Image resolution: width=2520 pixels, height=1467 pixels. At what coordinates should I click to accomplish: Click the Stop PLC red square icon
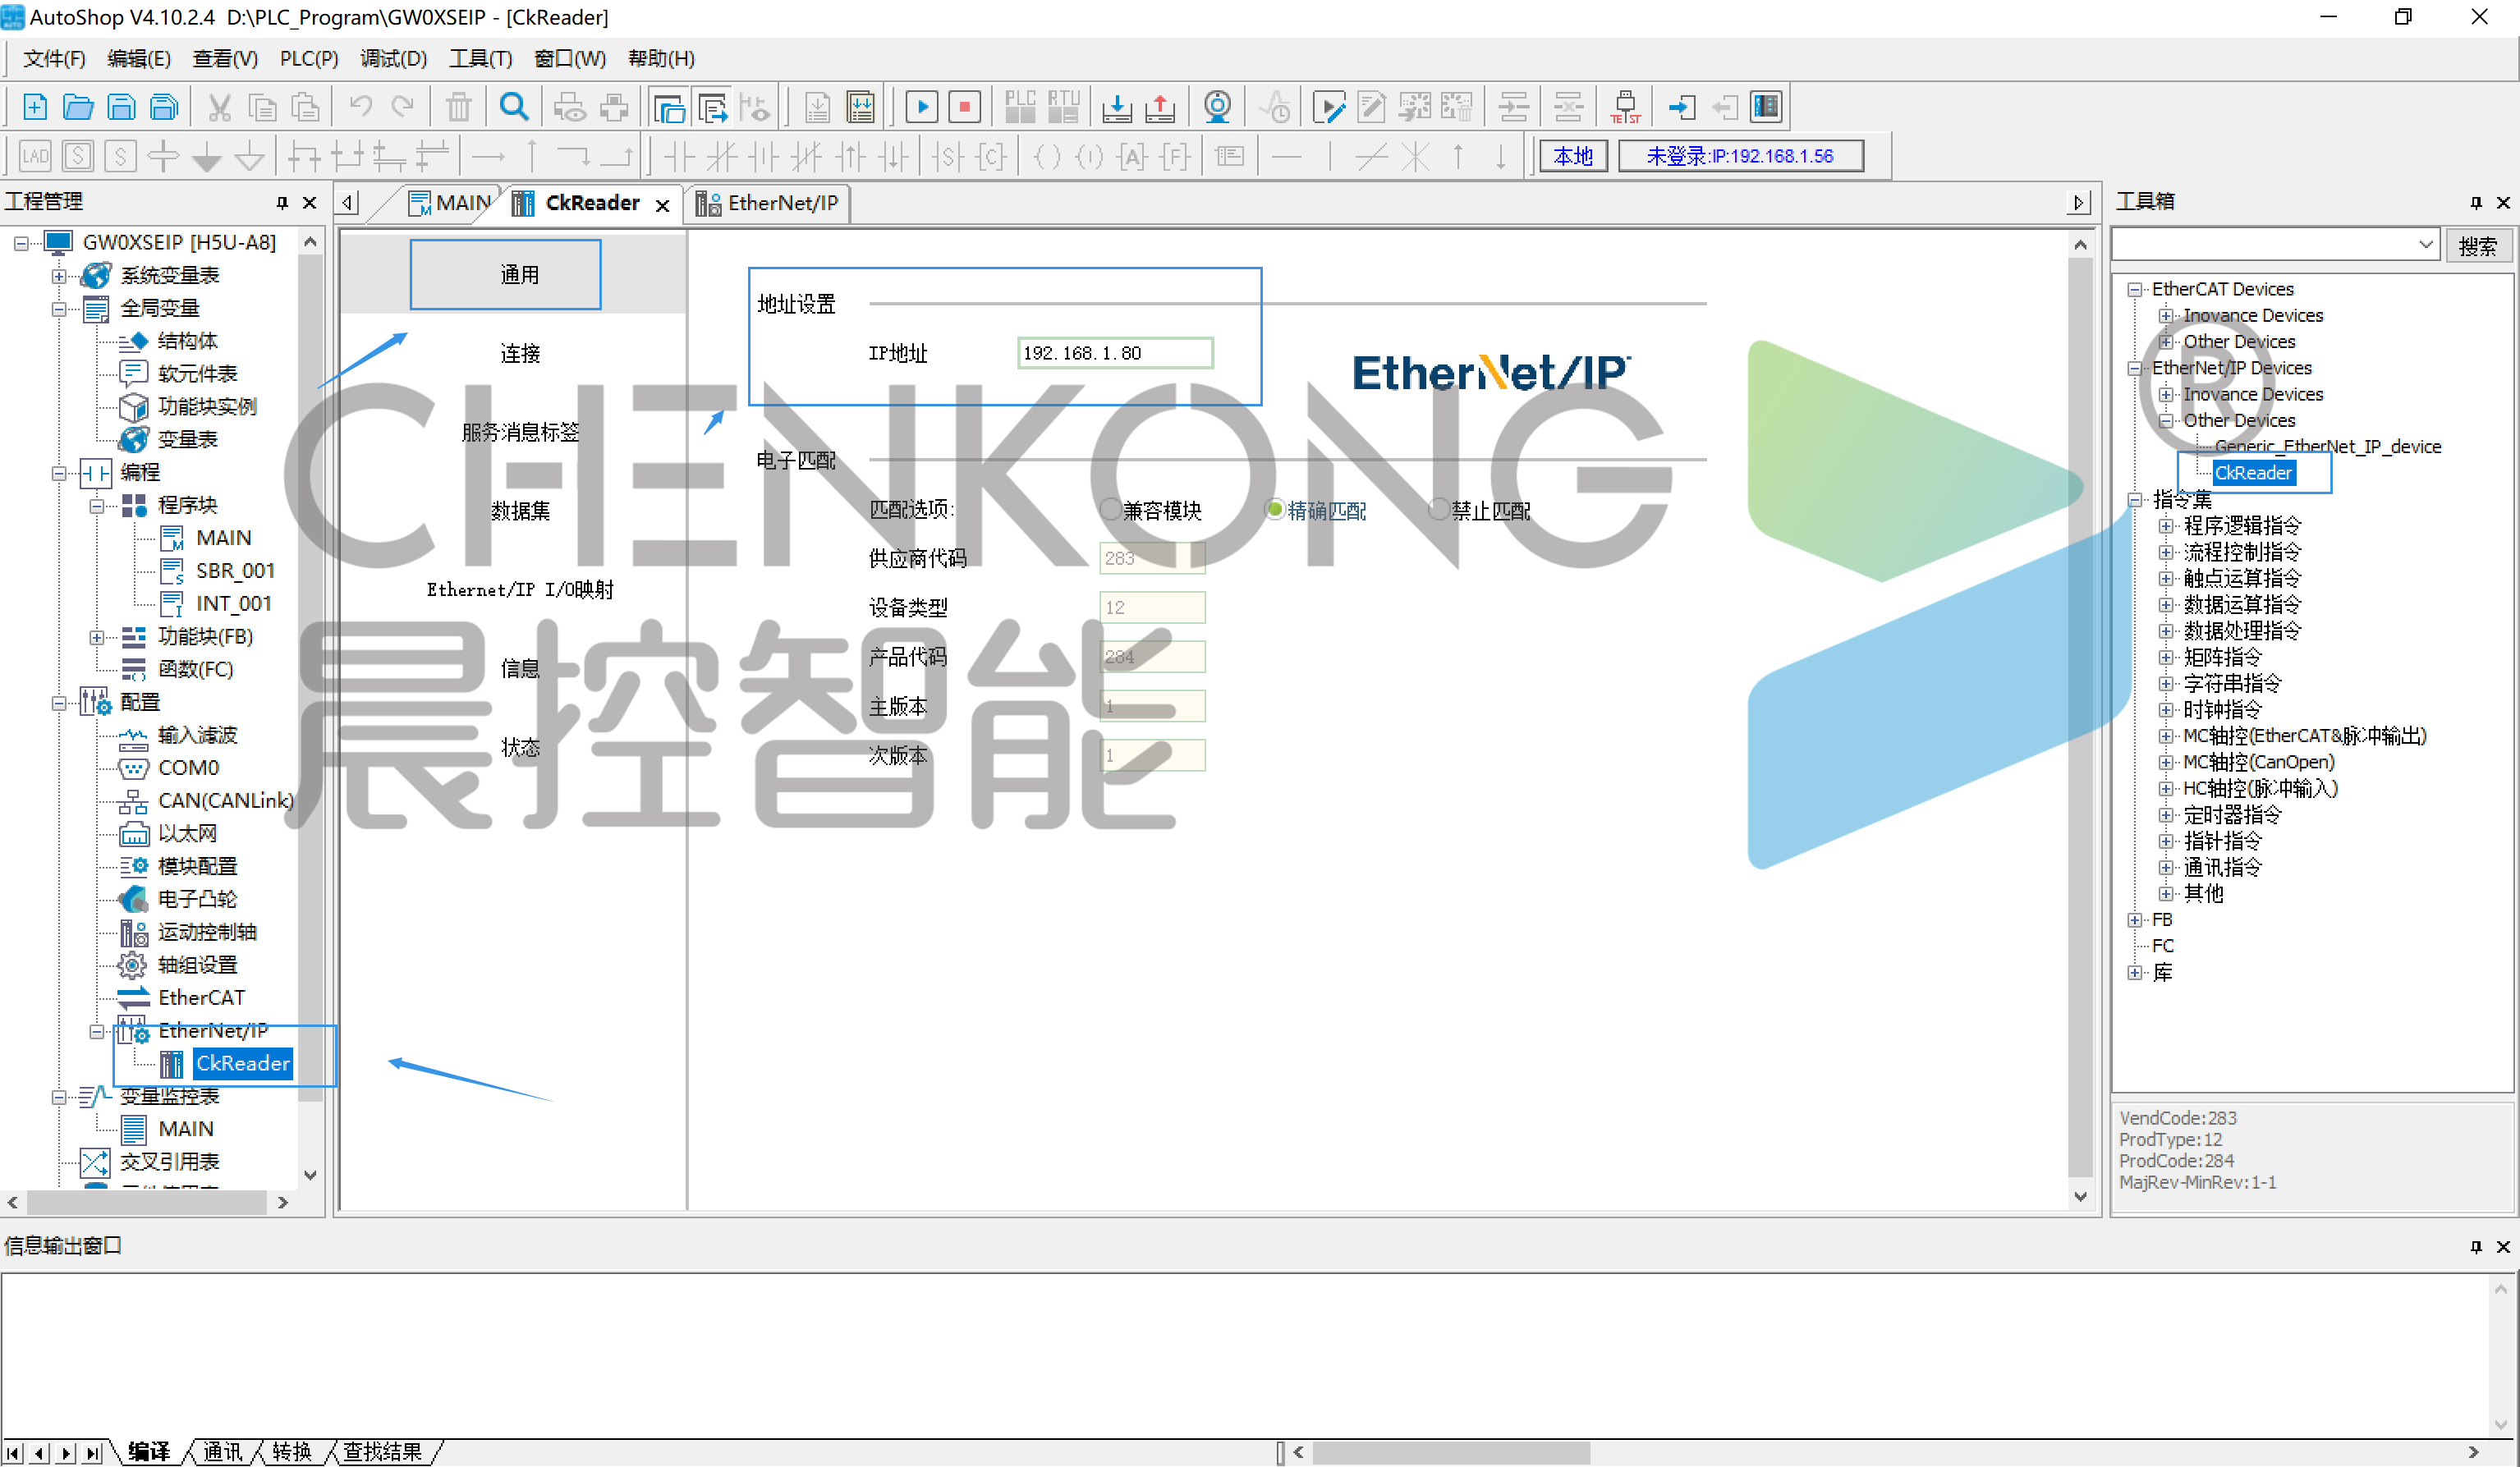pos(964,107)
